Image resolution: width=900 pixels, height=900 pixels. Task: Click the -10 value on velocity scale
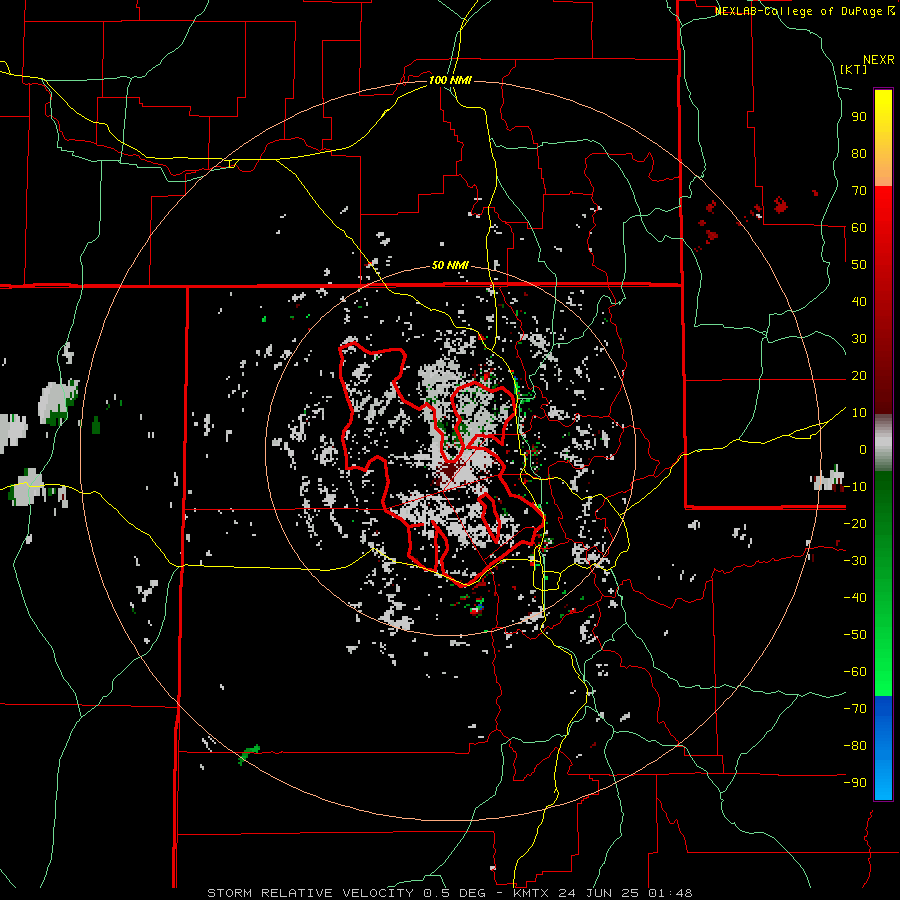click(x=855, y=487)
